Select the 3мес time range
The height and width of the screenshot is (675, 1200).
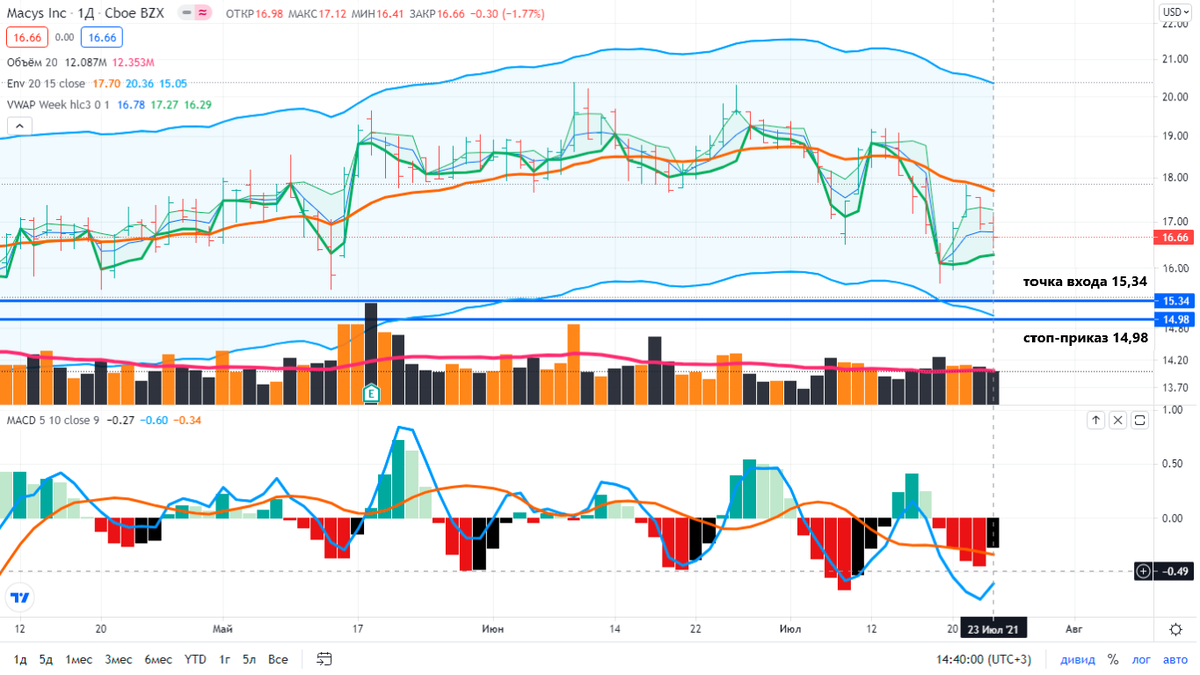[x=118, y=659]
